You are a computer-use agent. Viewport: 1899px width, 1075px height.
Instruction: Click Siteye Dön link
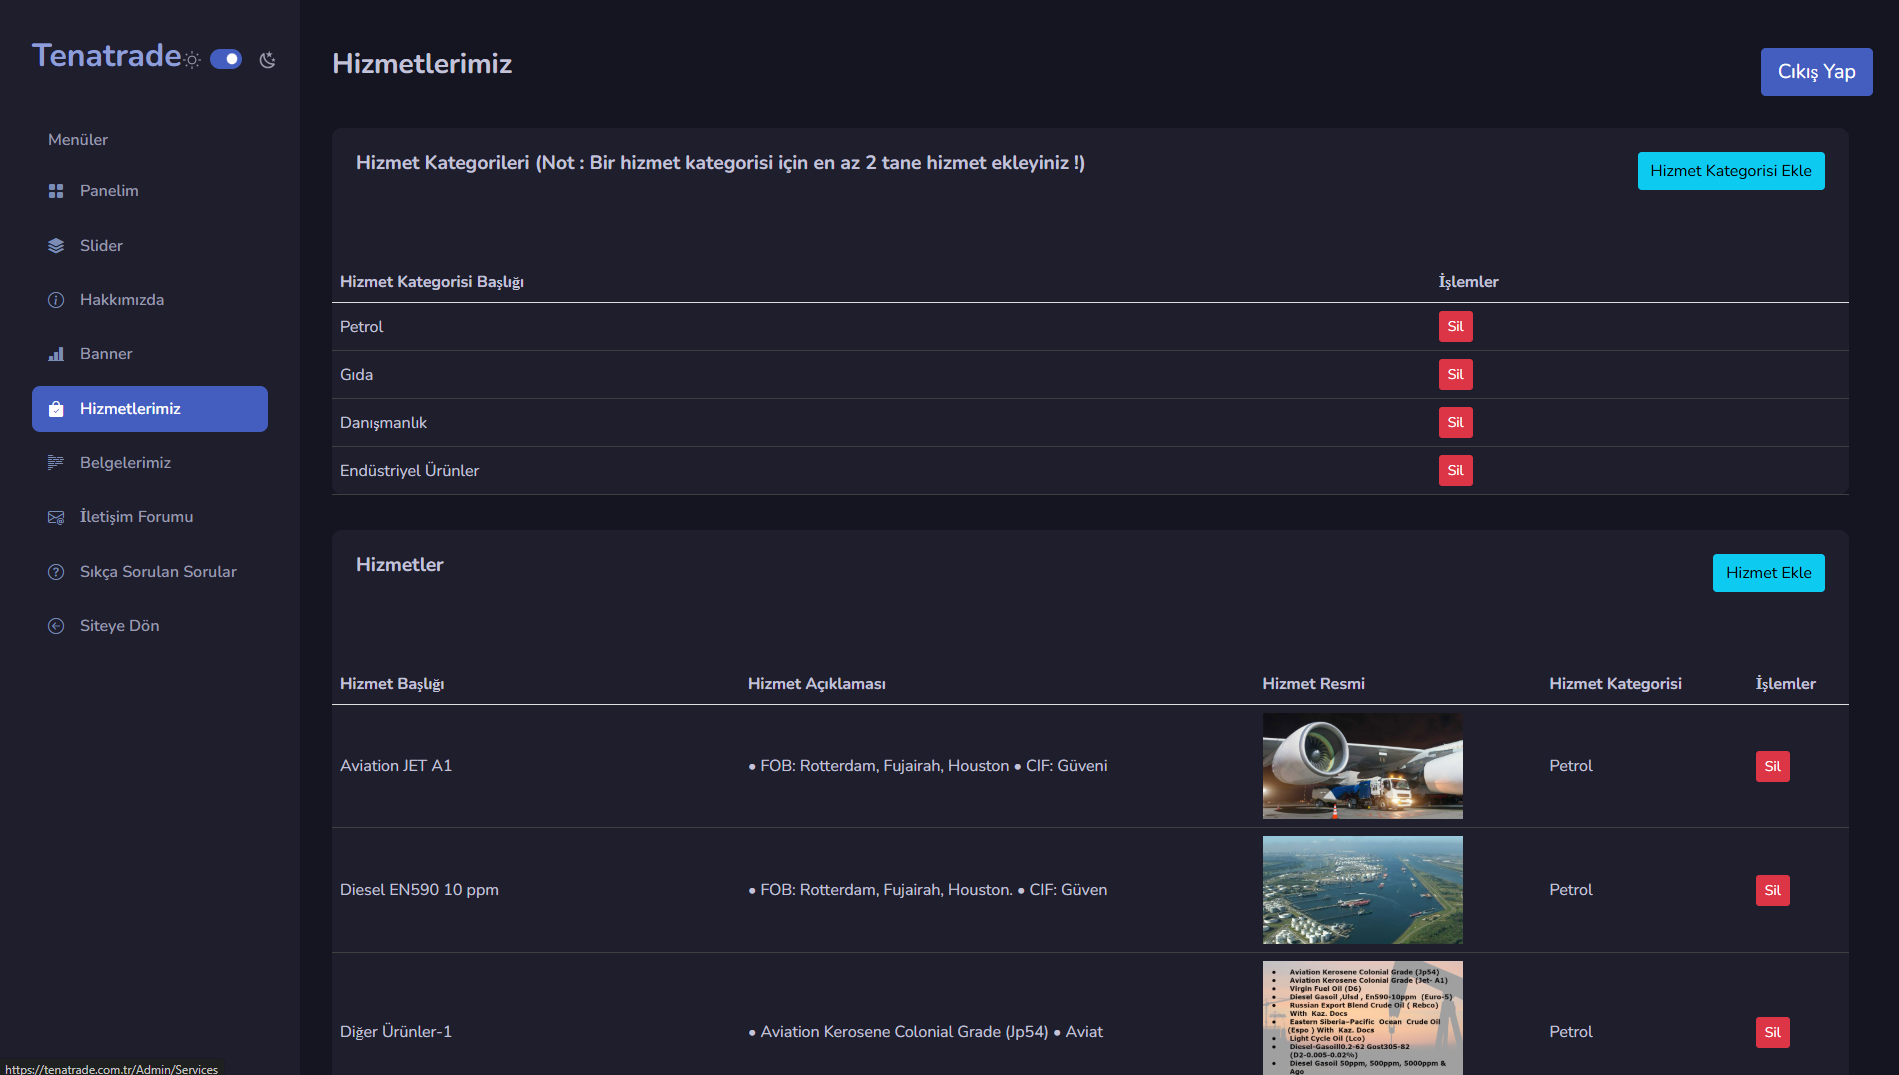[x=150, y=626]
